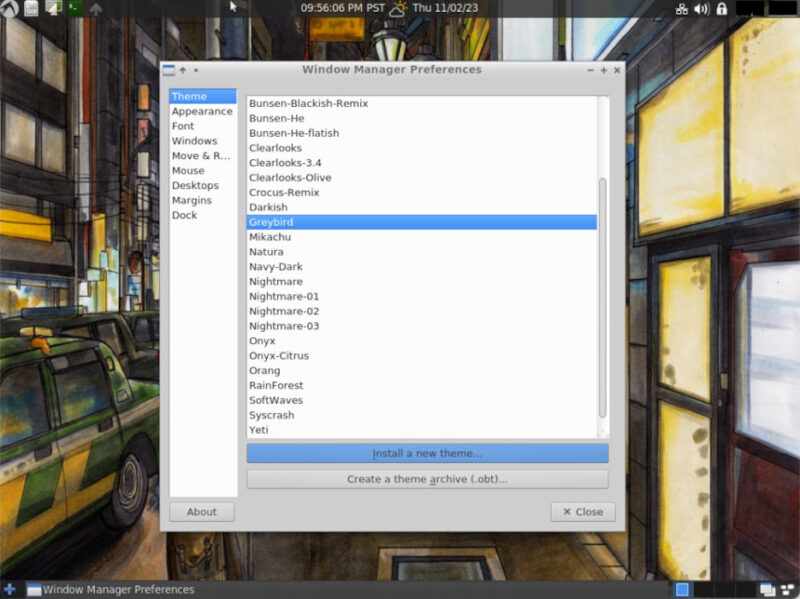
Task: Click the lock icon in the system tray
Action: [723, 8]
